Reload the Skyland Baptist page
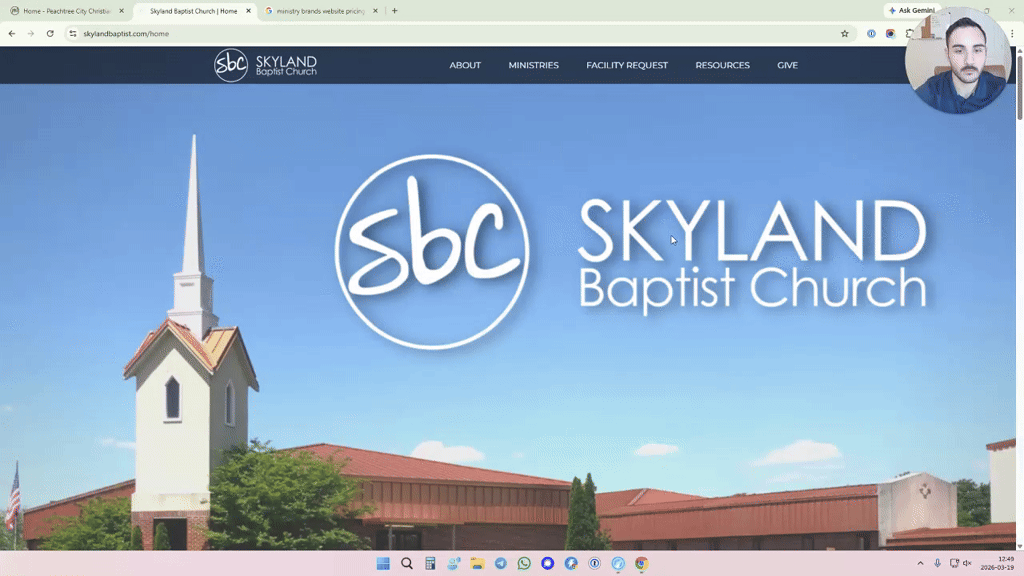The width and height of the screenshot is (1024, 576). click(x=50, y=33)
